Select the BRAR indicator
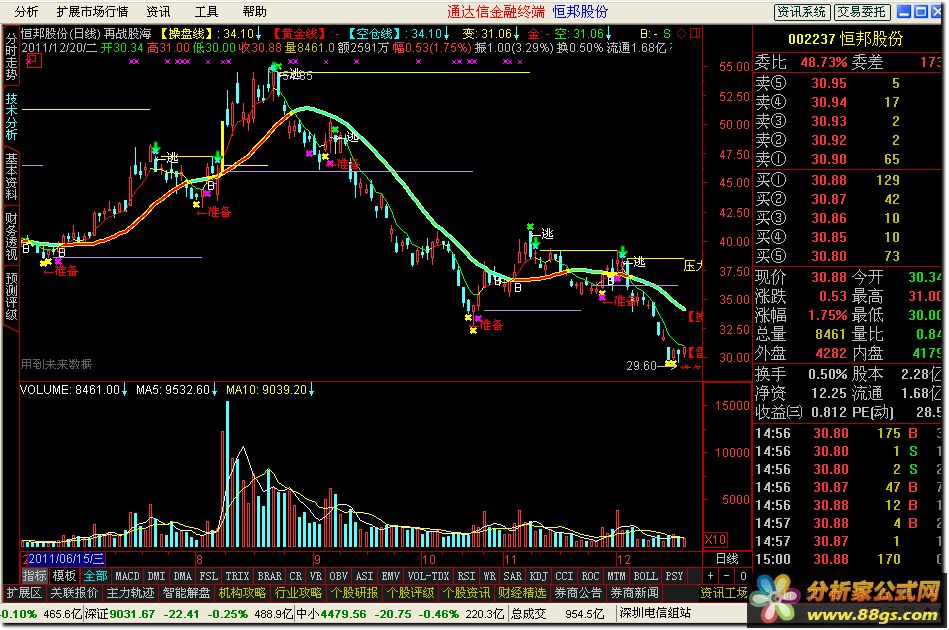Viewport: 949px width, 630px height. tap(269, 576)
